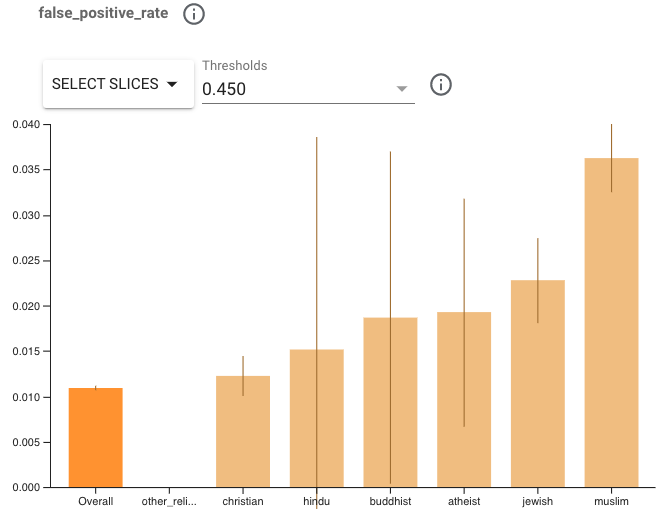Click the buddhist x-axis label

click(x=390, y=501)
